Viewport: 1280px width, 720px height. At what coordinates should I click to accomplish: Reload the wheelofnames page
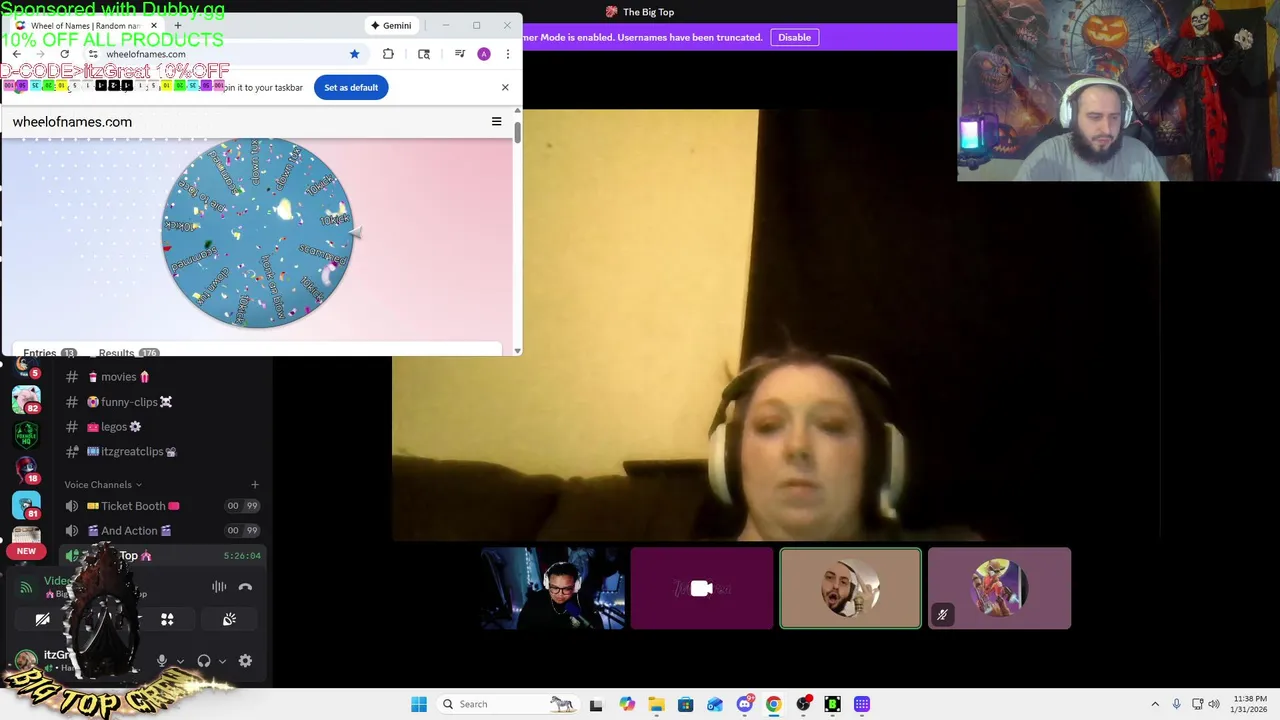pos(65,54)
